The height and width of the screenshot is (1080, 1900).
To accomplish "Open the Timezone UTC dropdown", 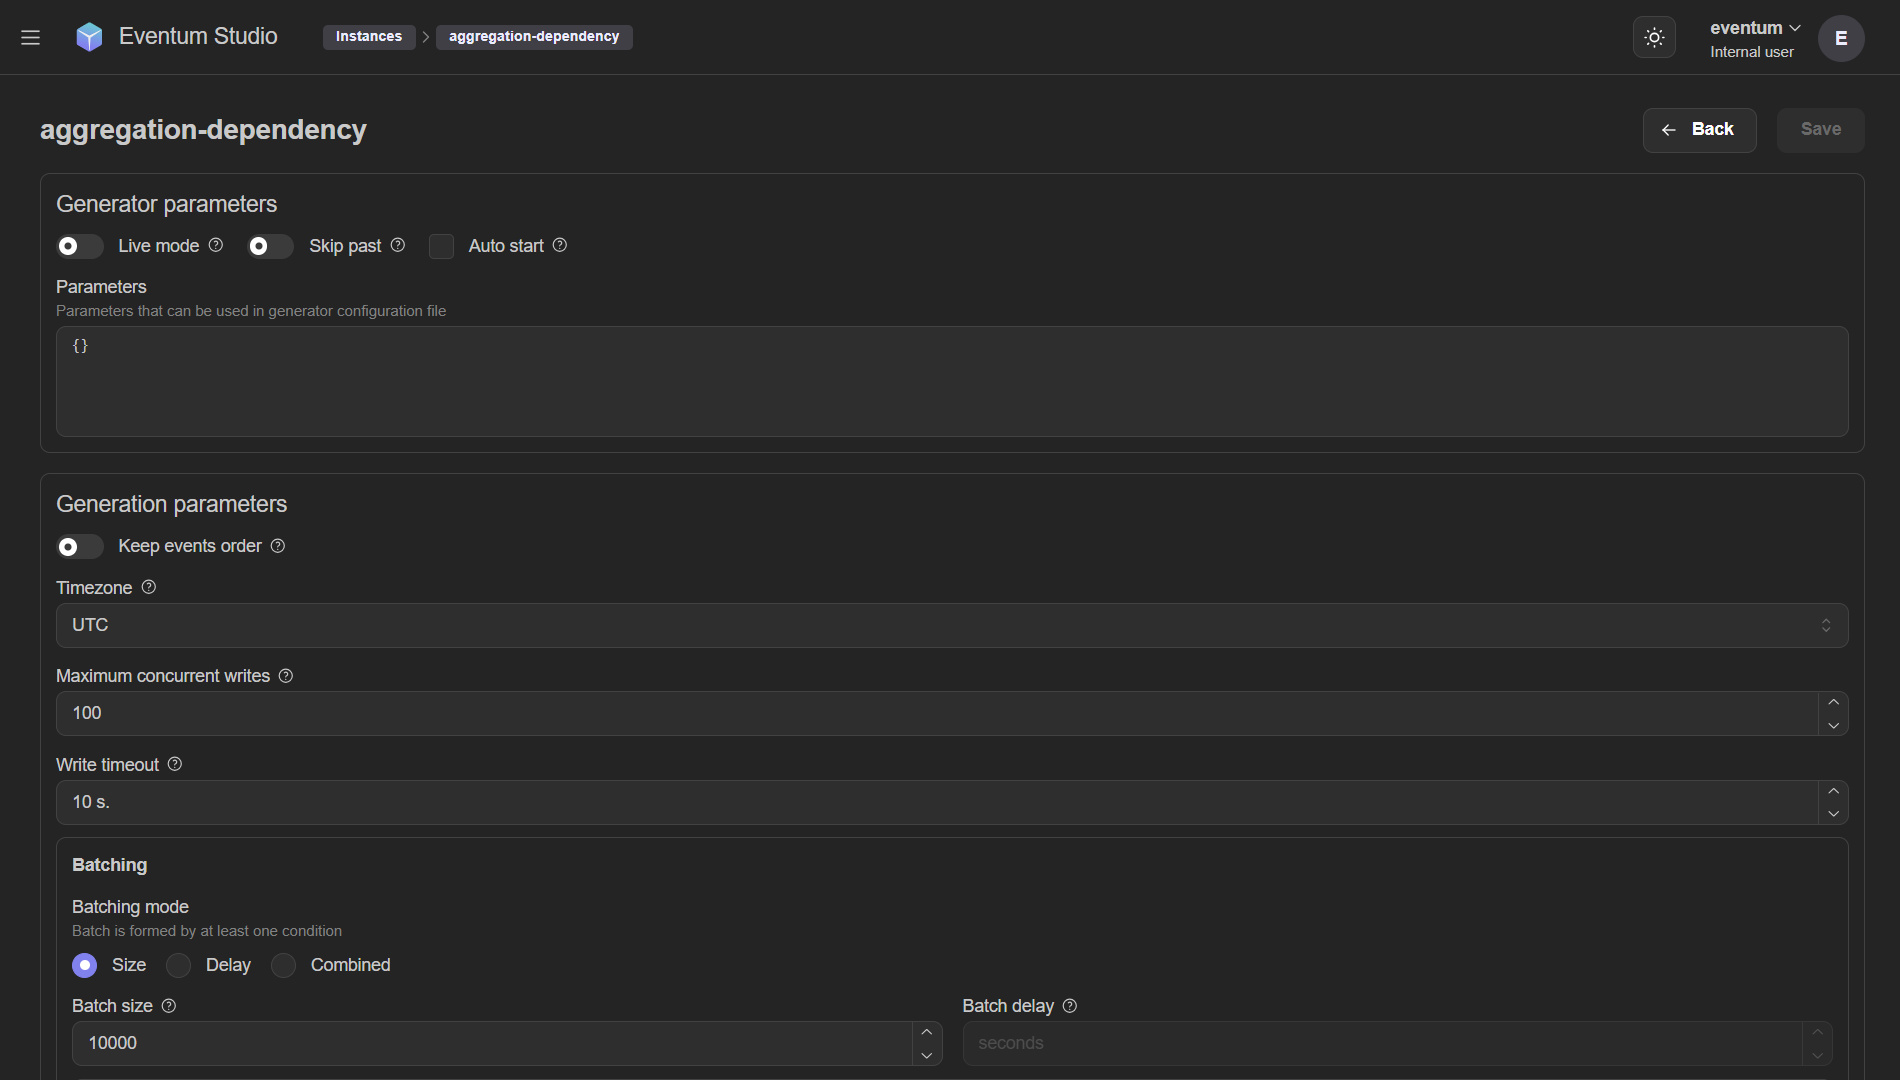I will 951,625.
